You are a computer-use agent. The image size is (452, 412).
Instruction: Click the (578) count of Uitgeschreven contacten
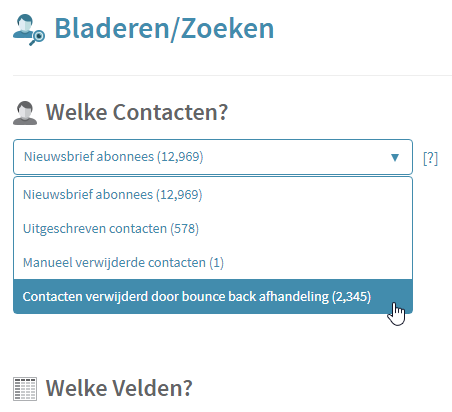click(x=184, y=229)
